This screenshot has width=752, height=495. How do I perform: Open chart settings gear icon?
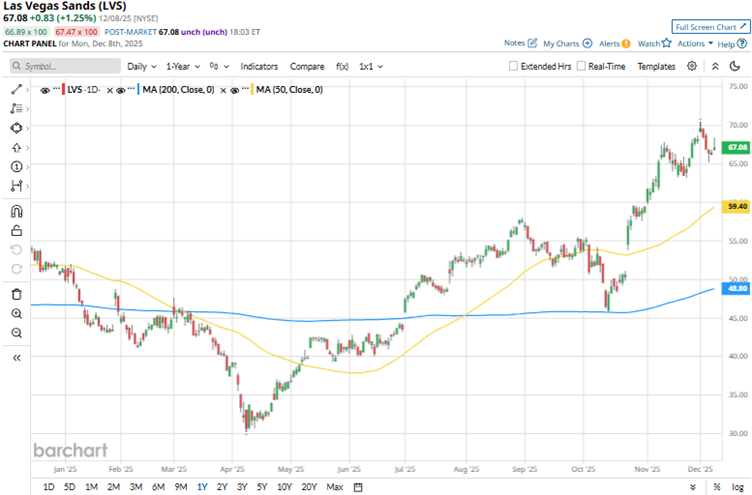coord(692,66)
